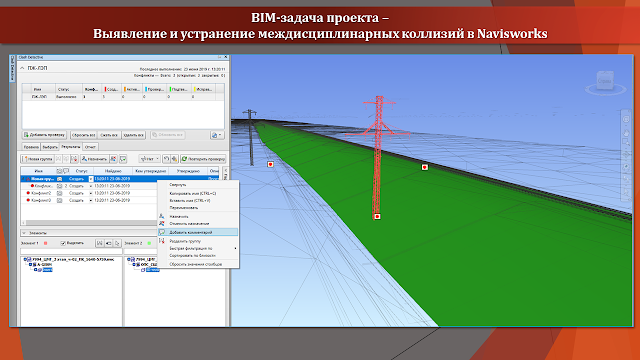Toggle the Выделить checkbox for Элемент 1
640x360 pixels.
pyautogui.click(x=63, y=243)
